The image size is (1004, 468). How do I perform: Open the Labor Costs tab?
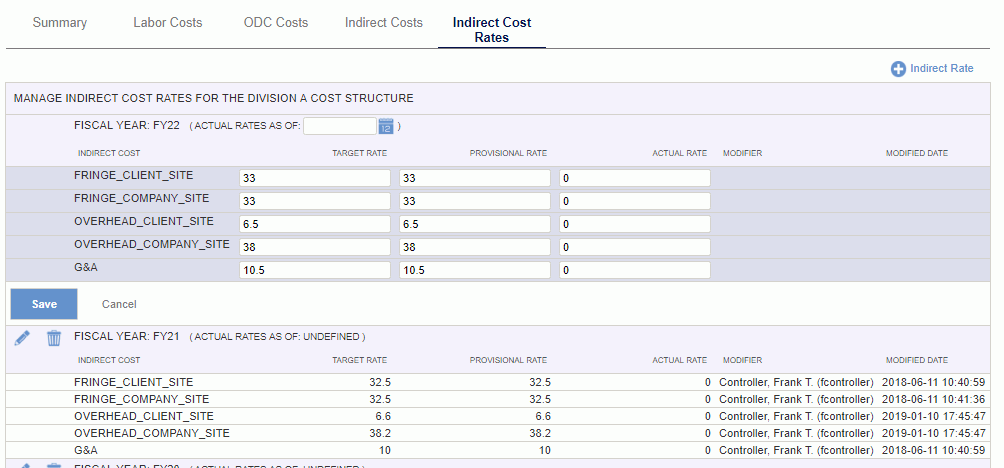tap(168, 23)
